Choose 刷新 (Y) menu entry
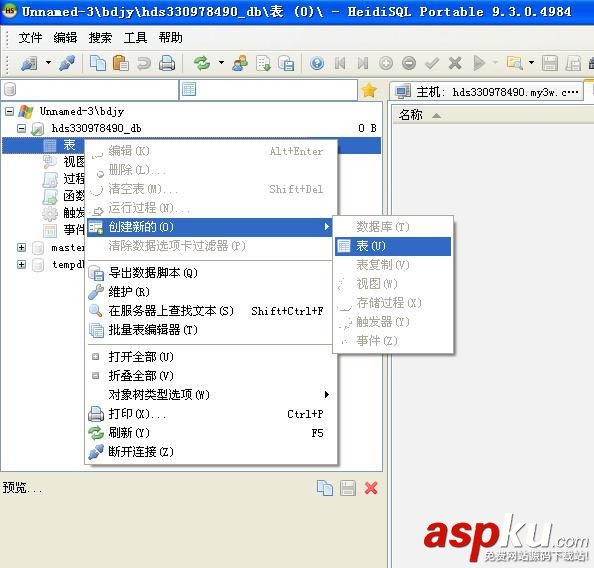The height and width of the screenshot is (568, 594). (x=209, y=433)
